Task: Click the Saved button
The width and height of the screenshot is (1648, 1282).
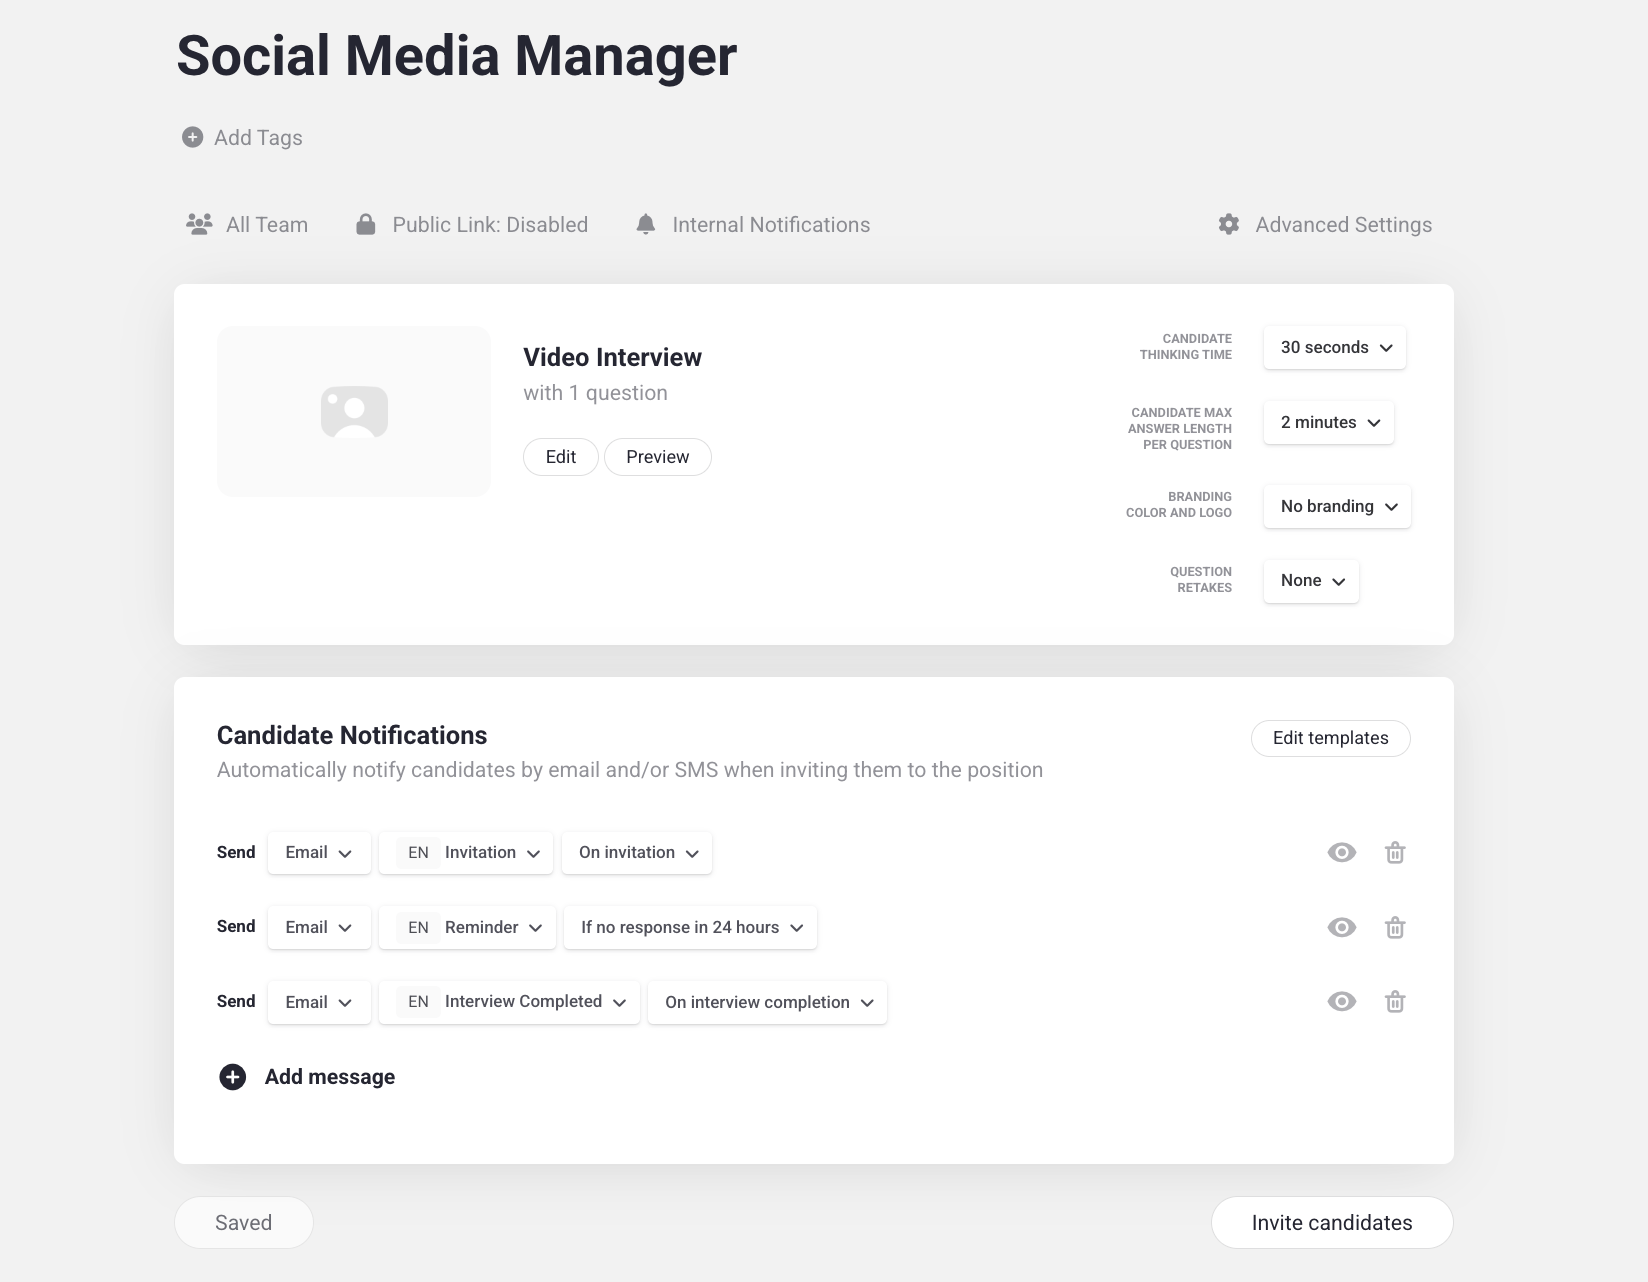Action: (x=244, y=1222)
